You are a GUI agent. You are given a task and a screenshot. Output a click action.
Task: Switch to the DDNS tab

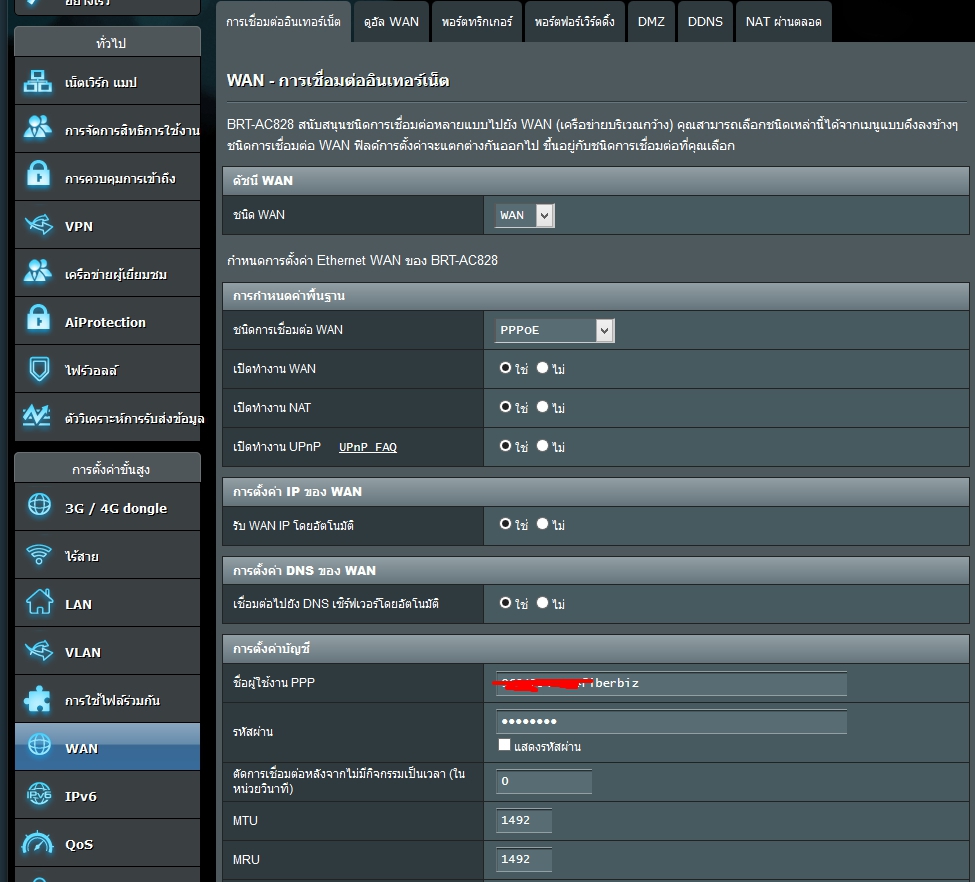click(x=705, y=22)
